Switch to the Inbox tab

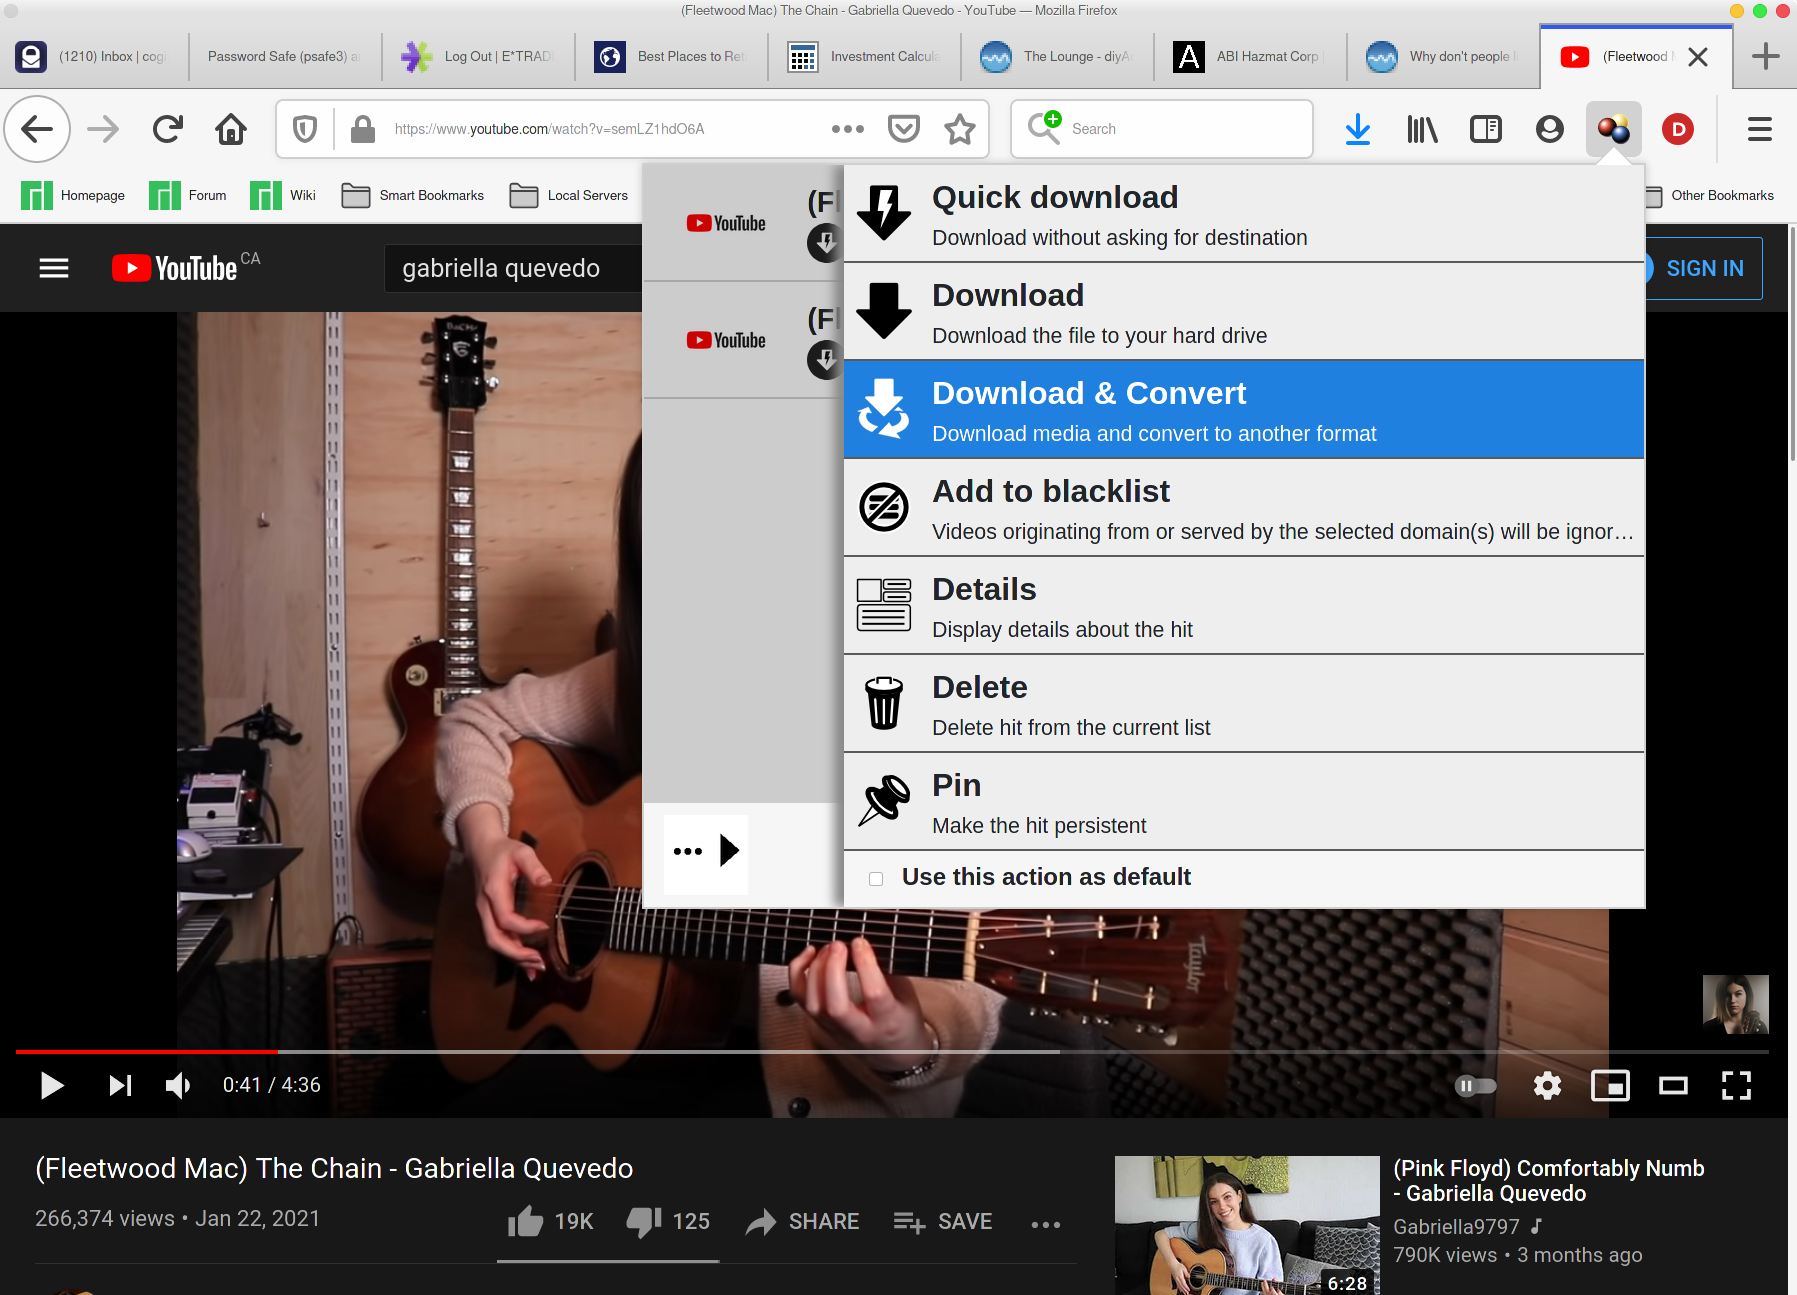pyautogui.click(x=94, y=56)
